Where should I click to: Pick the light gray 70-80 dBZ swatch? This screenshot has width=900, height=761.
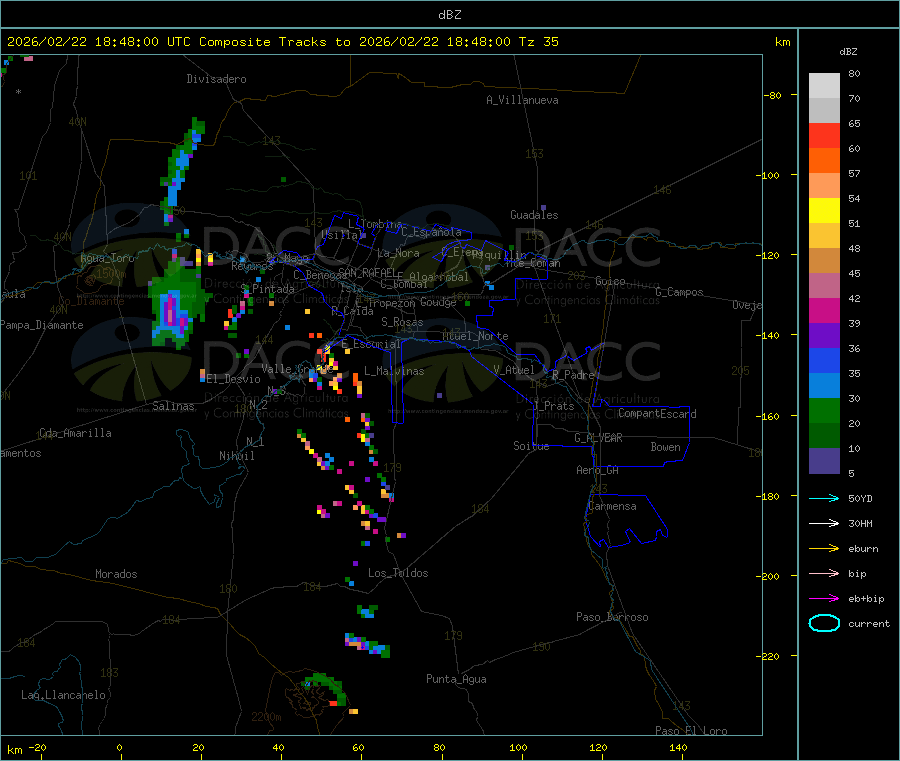824,86
